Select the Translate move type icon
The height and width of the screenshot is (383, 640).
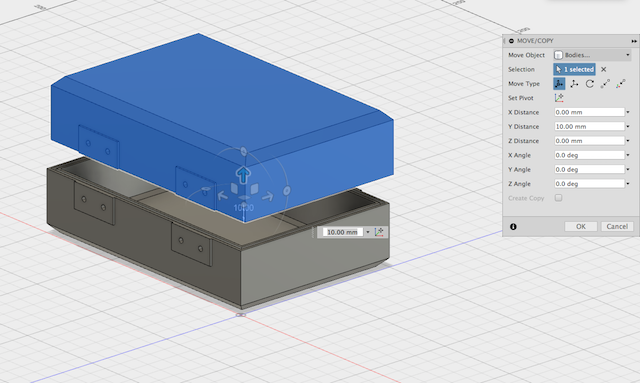[574, 84]
